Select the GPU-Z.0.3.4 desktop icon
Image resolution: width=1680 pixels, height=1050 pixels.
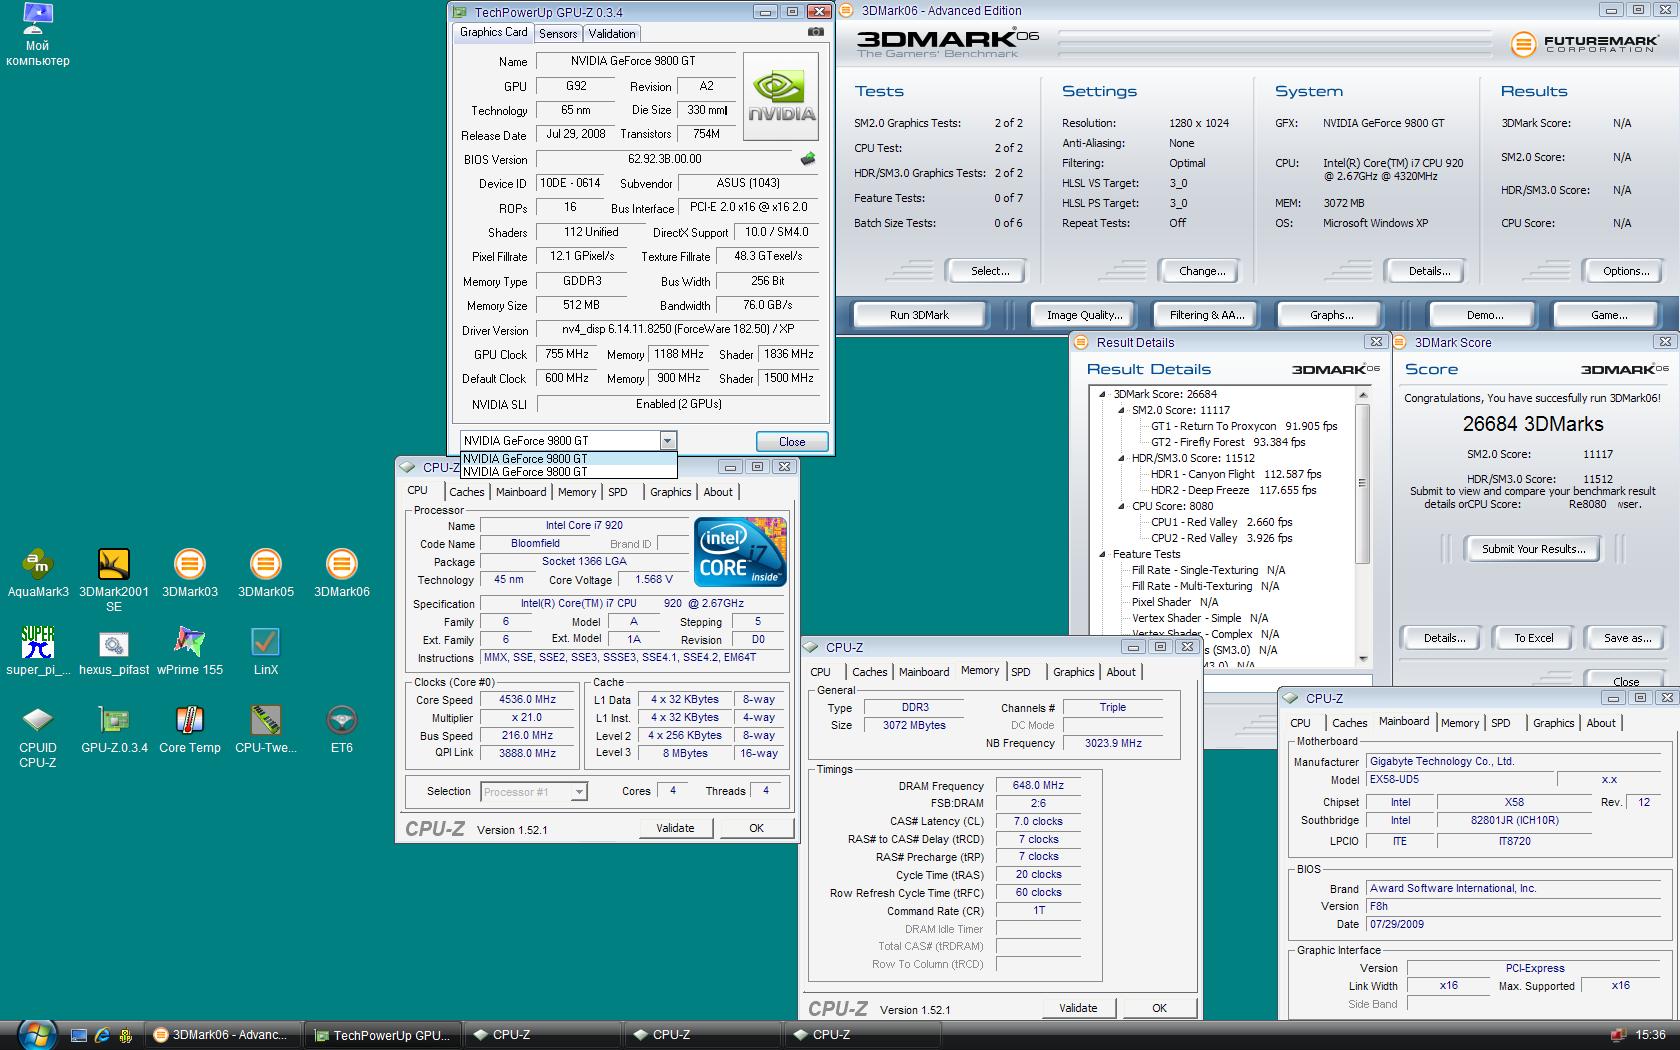pos(114,729)
